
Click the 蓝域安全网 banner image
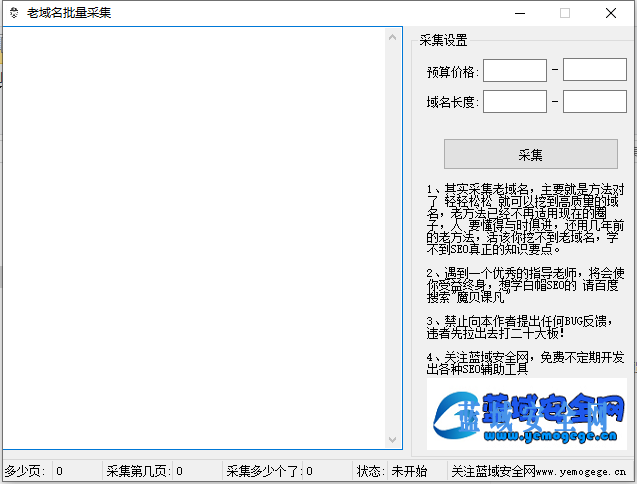[527, 413]
